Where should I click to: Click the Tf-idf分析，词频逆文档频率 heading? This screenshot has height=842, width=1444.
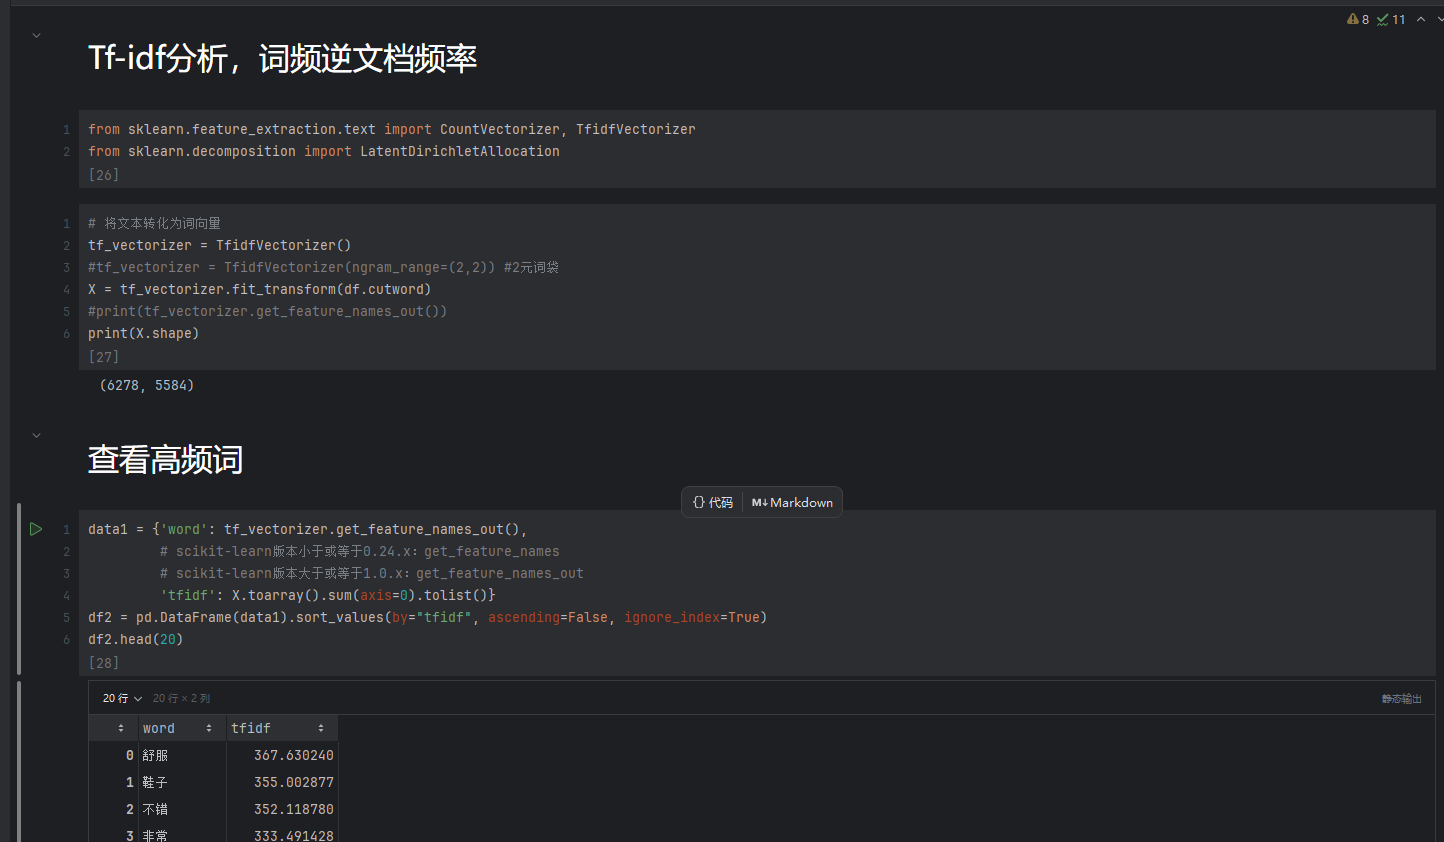[282, 58]
